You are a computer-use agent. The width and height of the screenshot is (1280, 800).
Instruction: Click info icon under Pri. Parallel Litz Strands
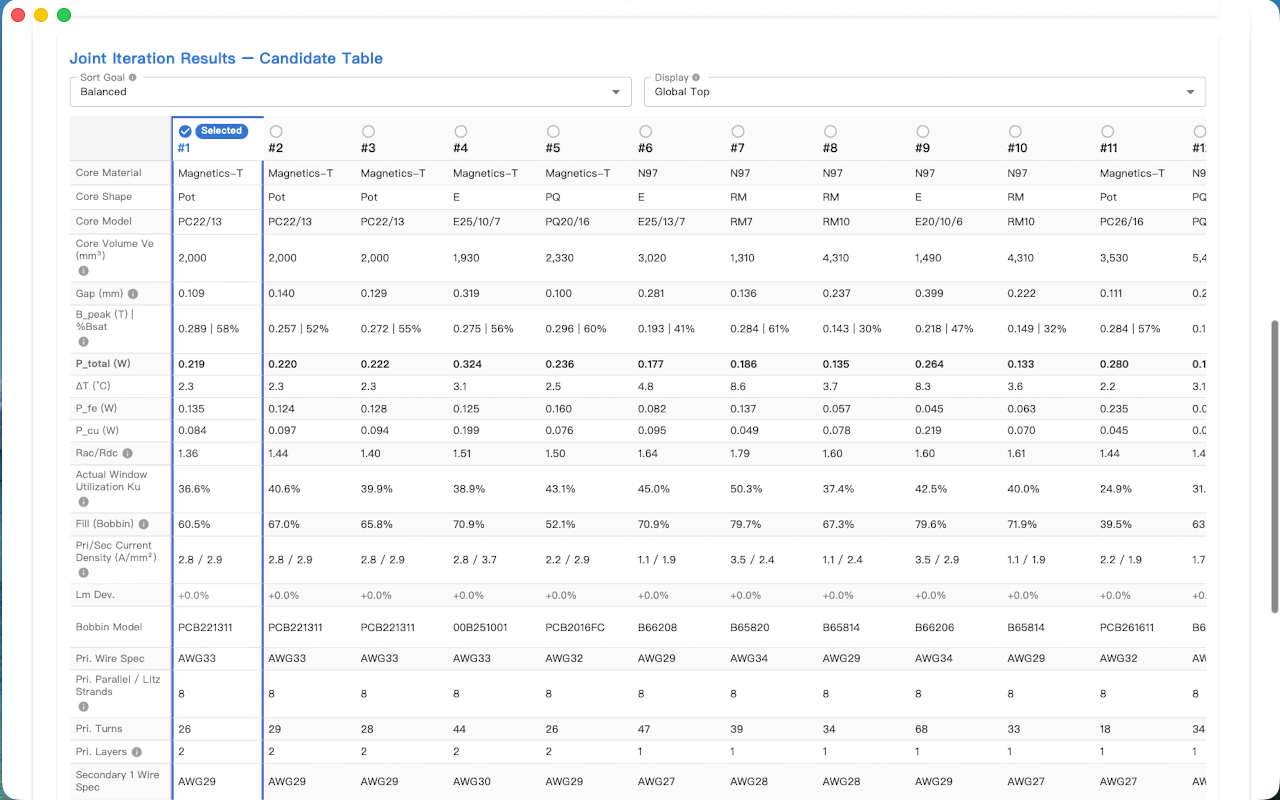coord(84,706)
